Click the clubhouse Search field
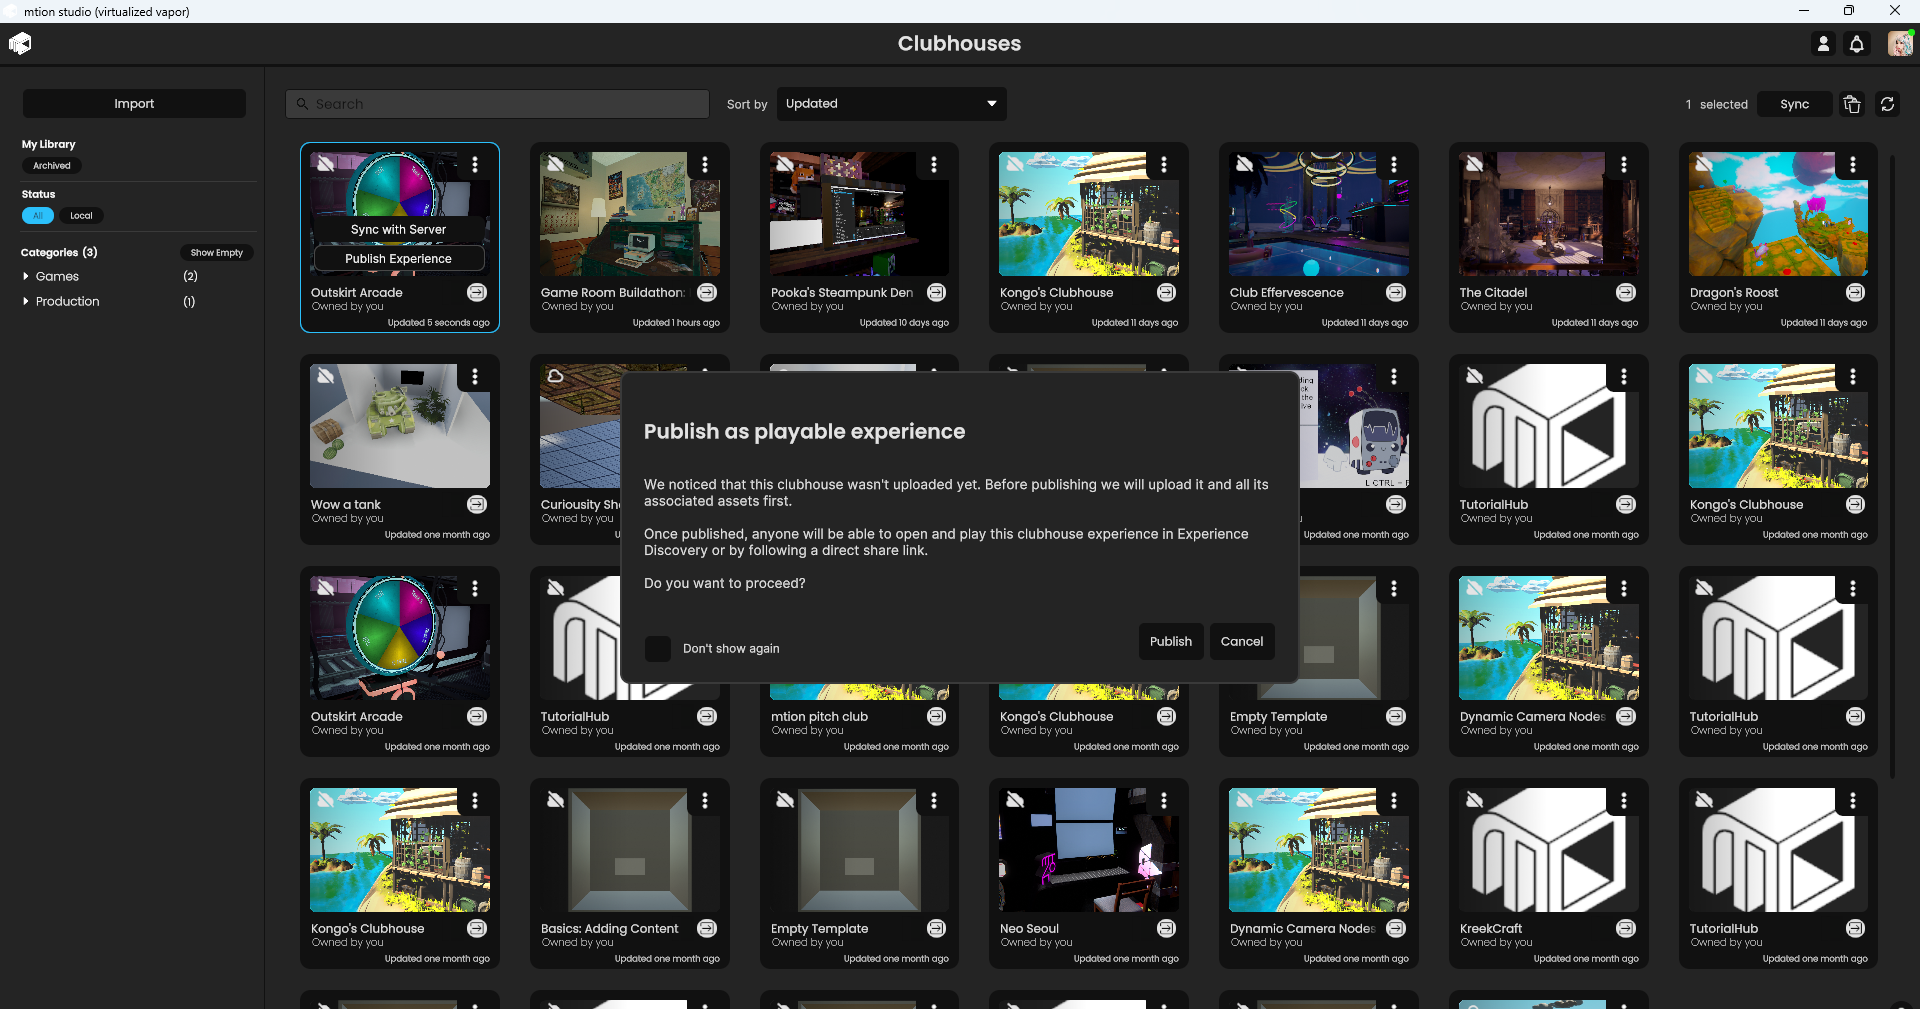This screenshot has width=1920, height=1009. 498,104
